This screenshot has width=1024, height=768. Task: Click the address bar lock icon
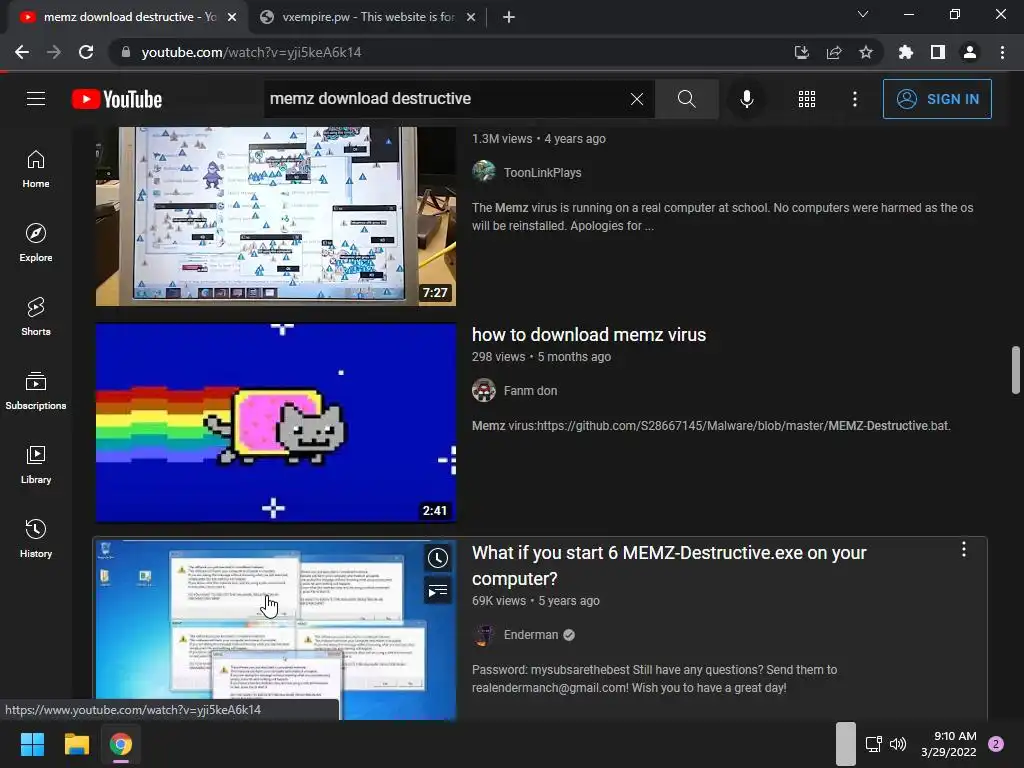click(126, 52)
